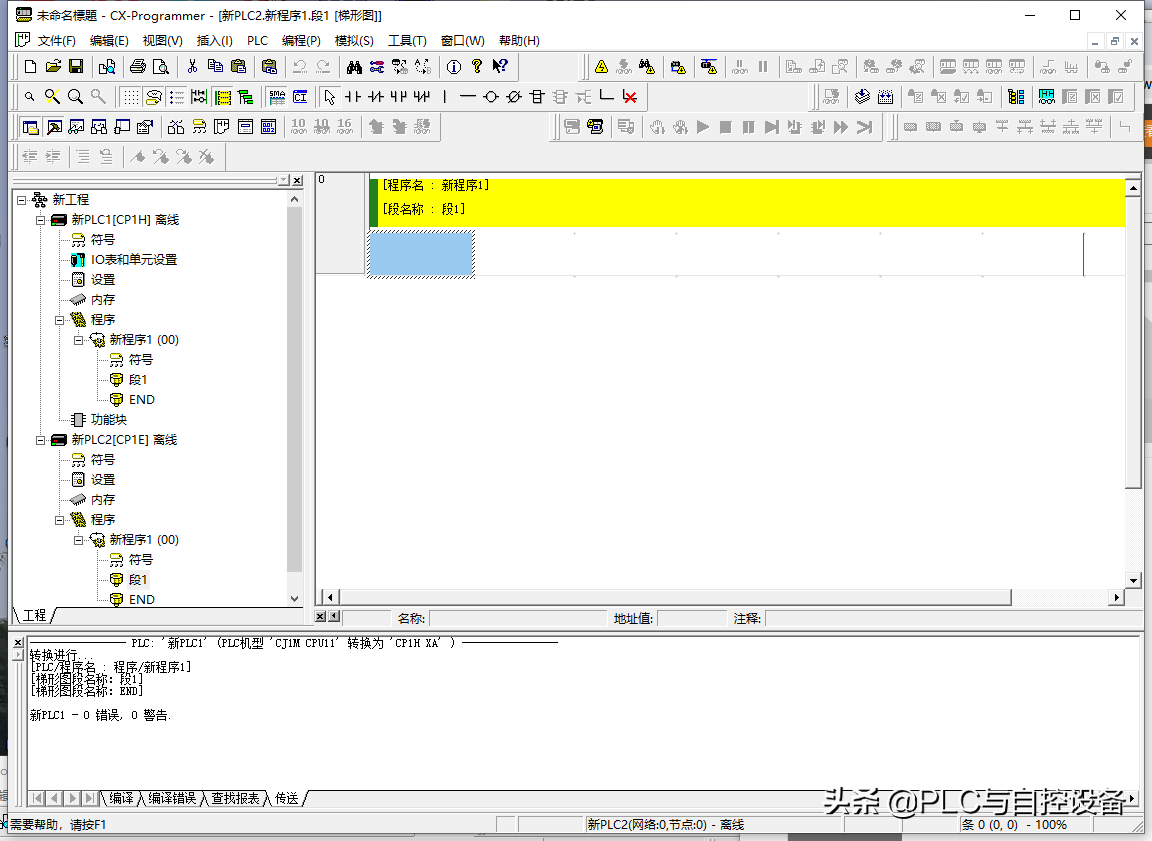Collapse 新程序1 (00) under 新PLC1
The image size is (1152, 841).
pos(79,339)
